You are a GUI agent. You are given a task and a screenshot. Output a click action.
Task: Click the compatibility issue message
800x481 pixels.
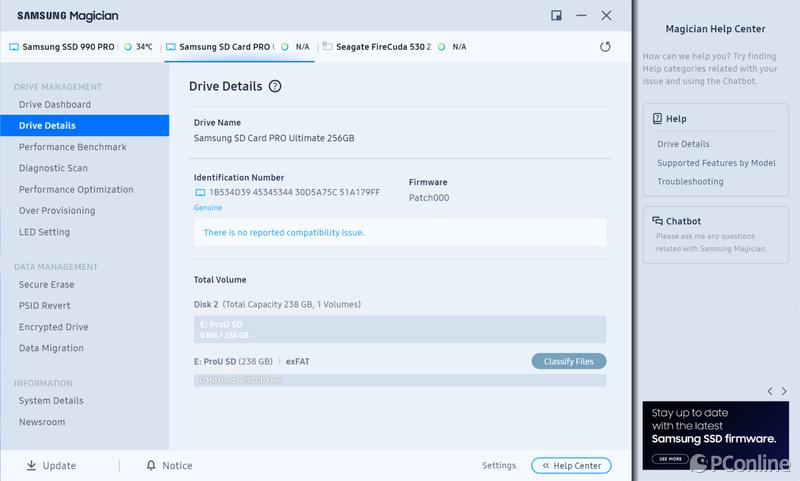(284, 233)
